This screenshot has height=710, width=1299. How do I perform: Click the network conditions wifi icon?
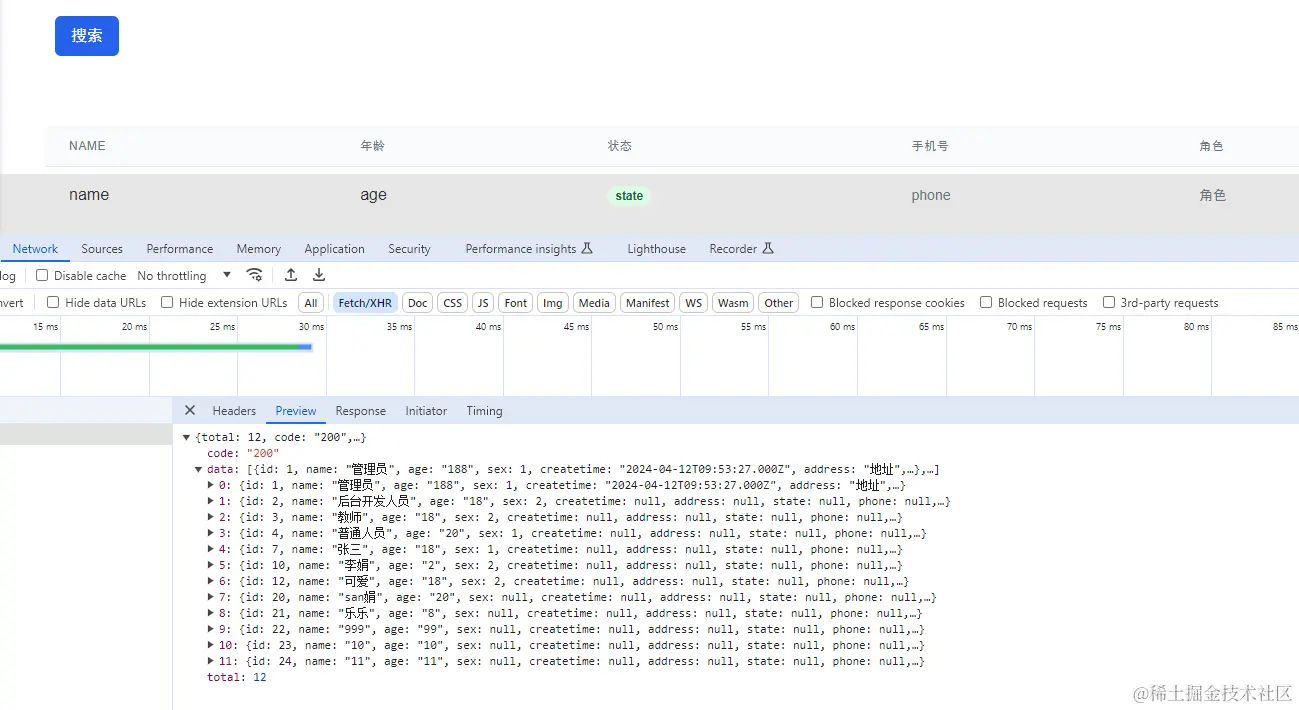255,275
